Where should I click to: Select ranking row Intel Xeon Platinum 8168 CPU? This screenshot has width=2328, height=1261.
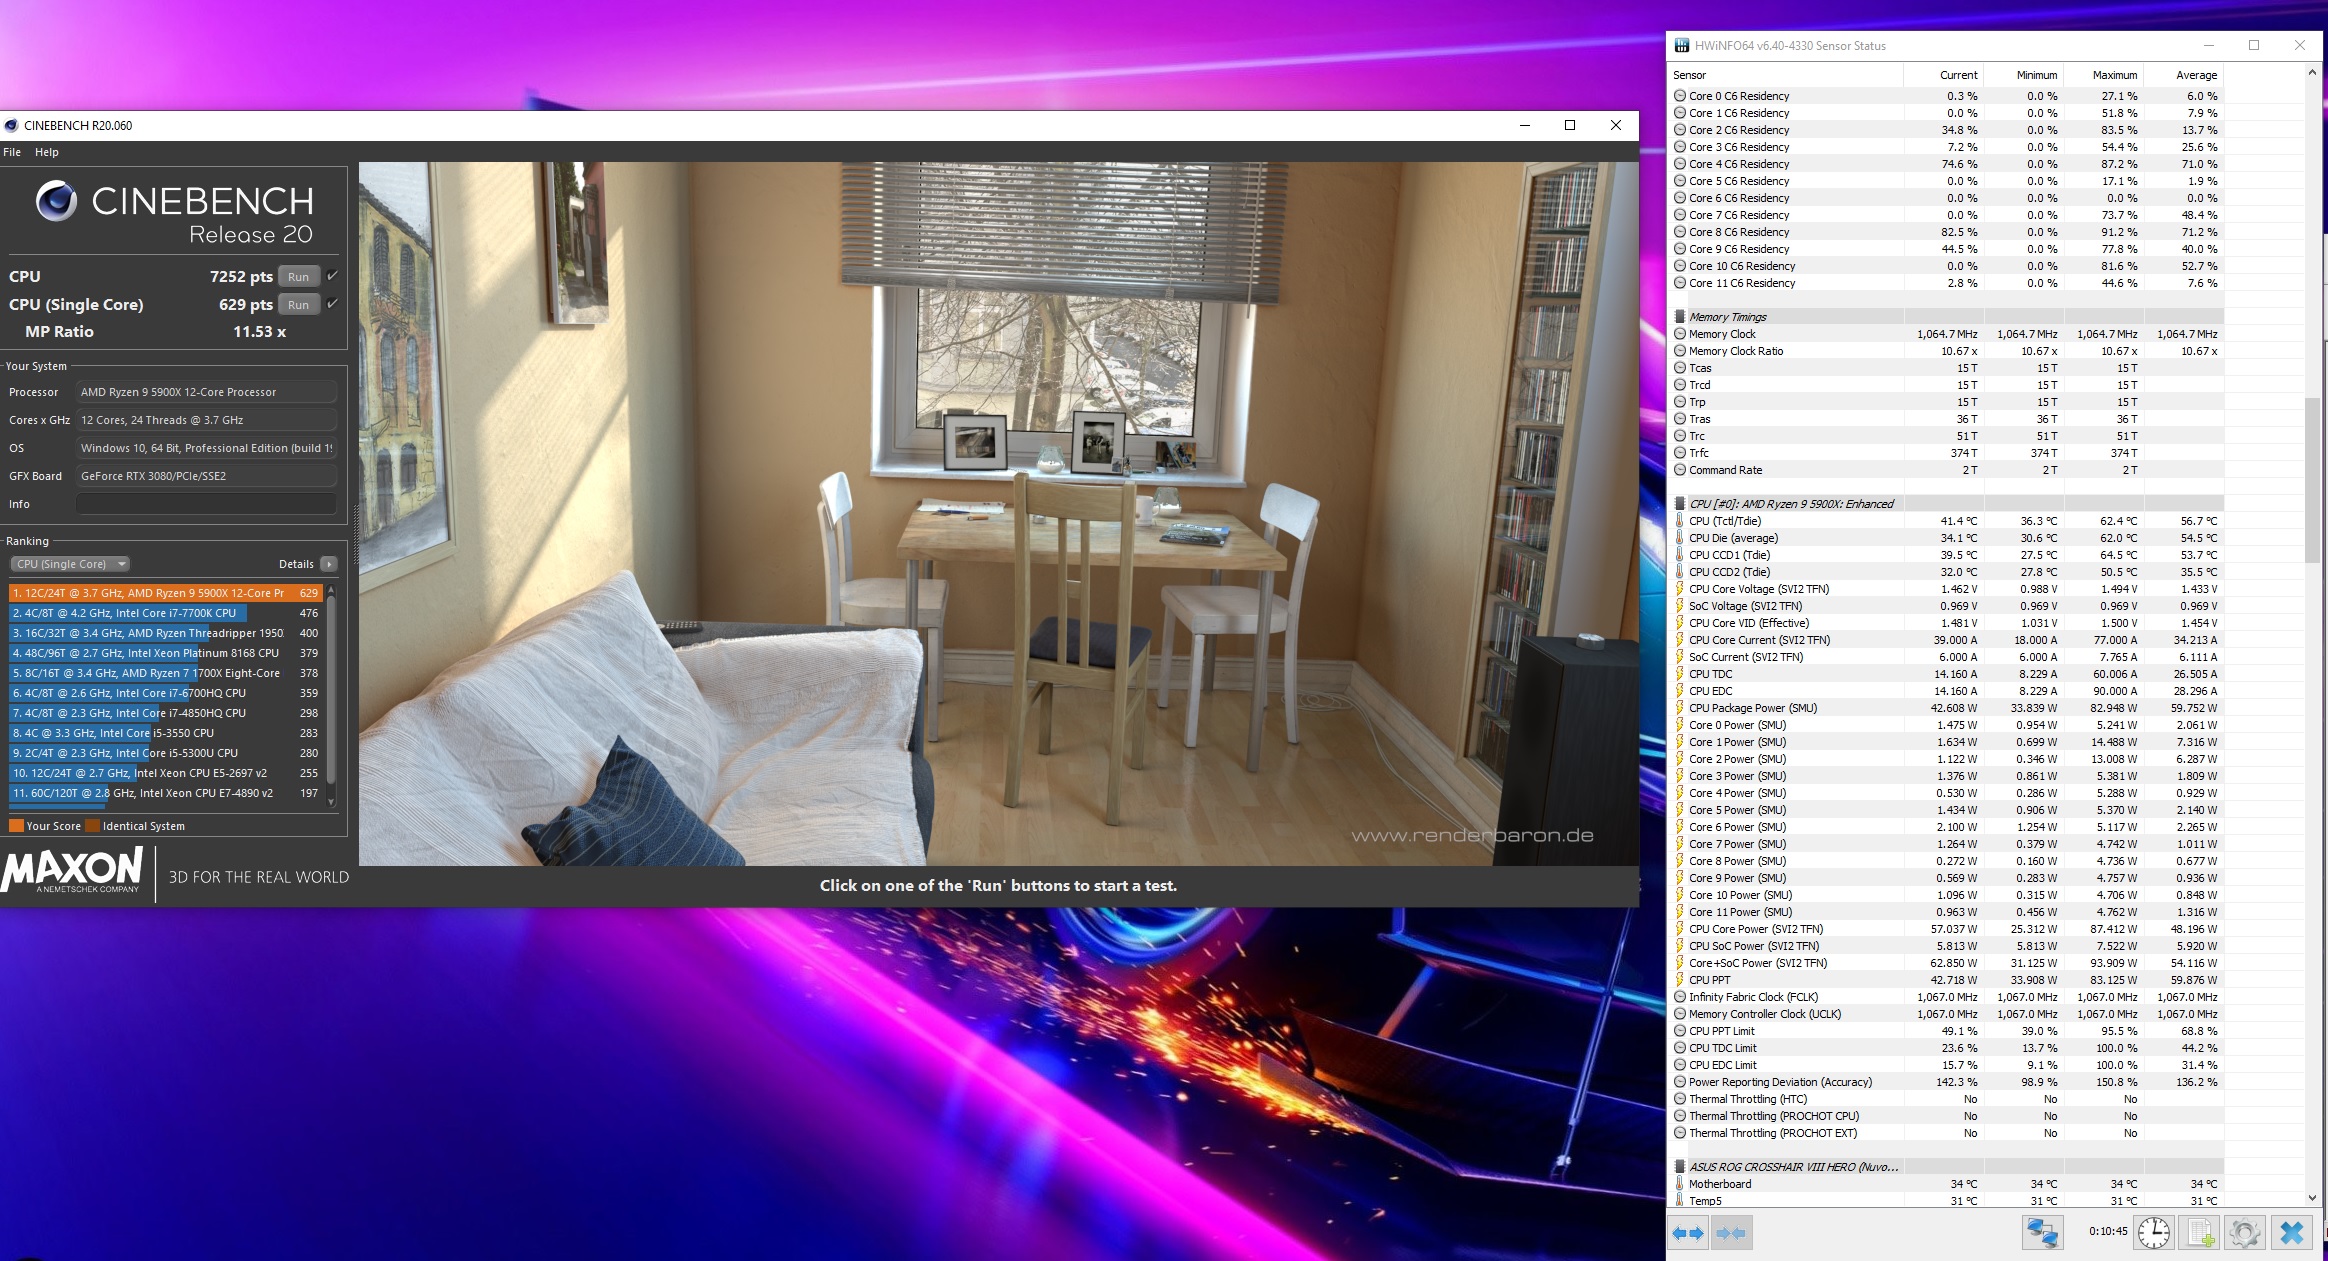click(165, 653)
